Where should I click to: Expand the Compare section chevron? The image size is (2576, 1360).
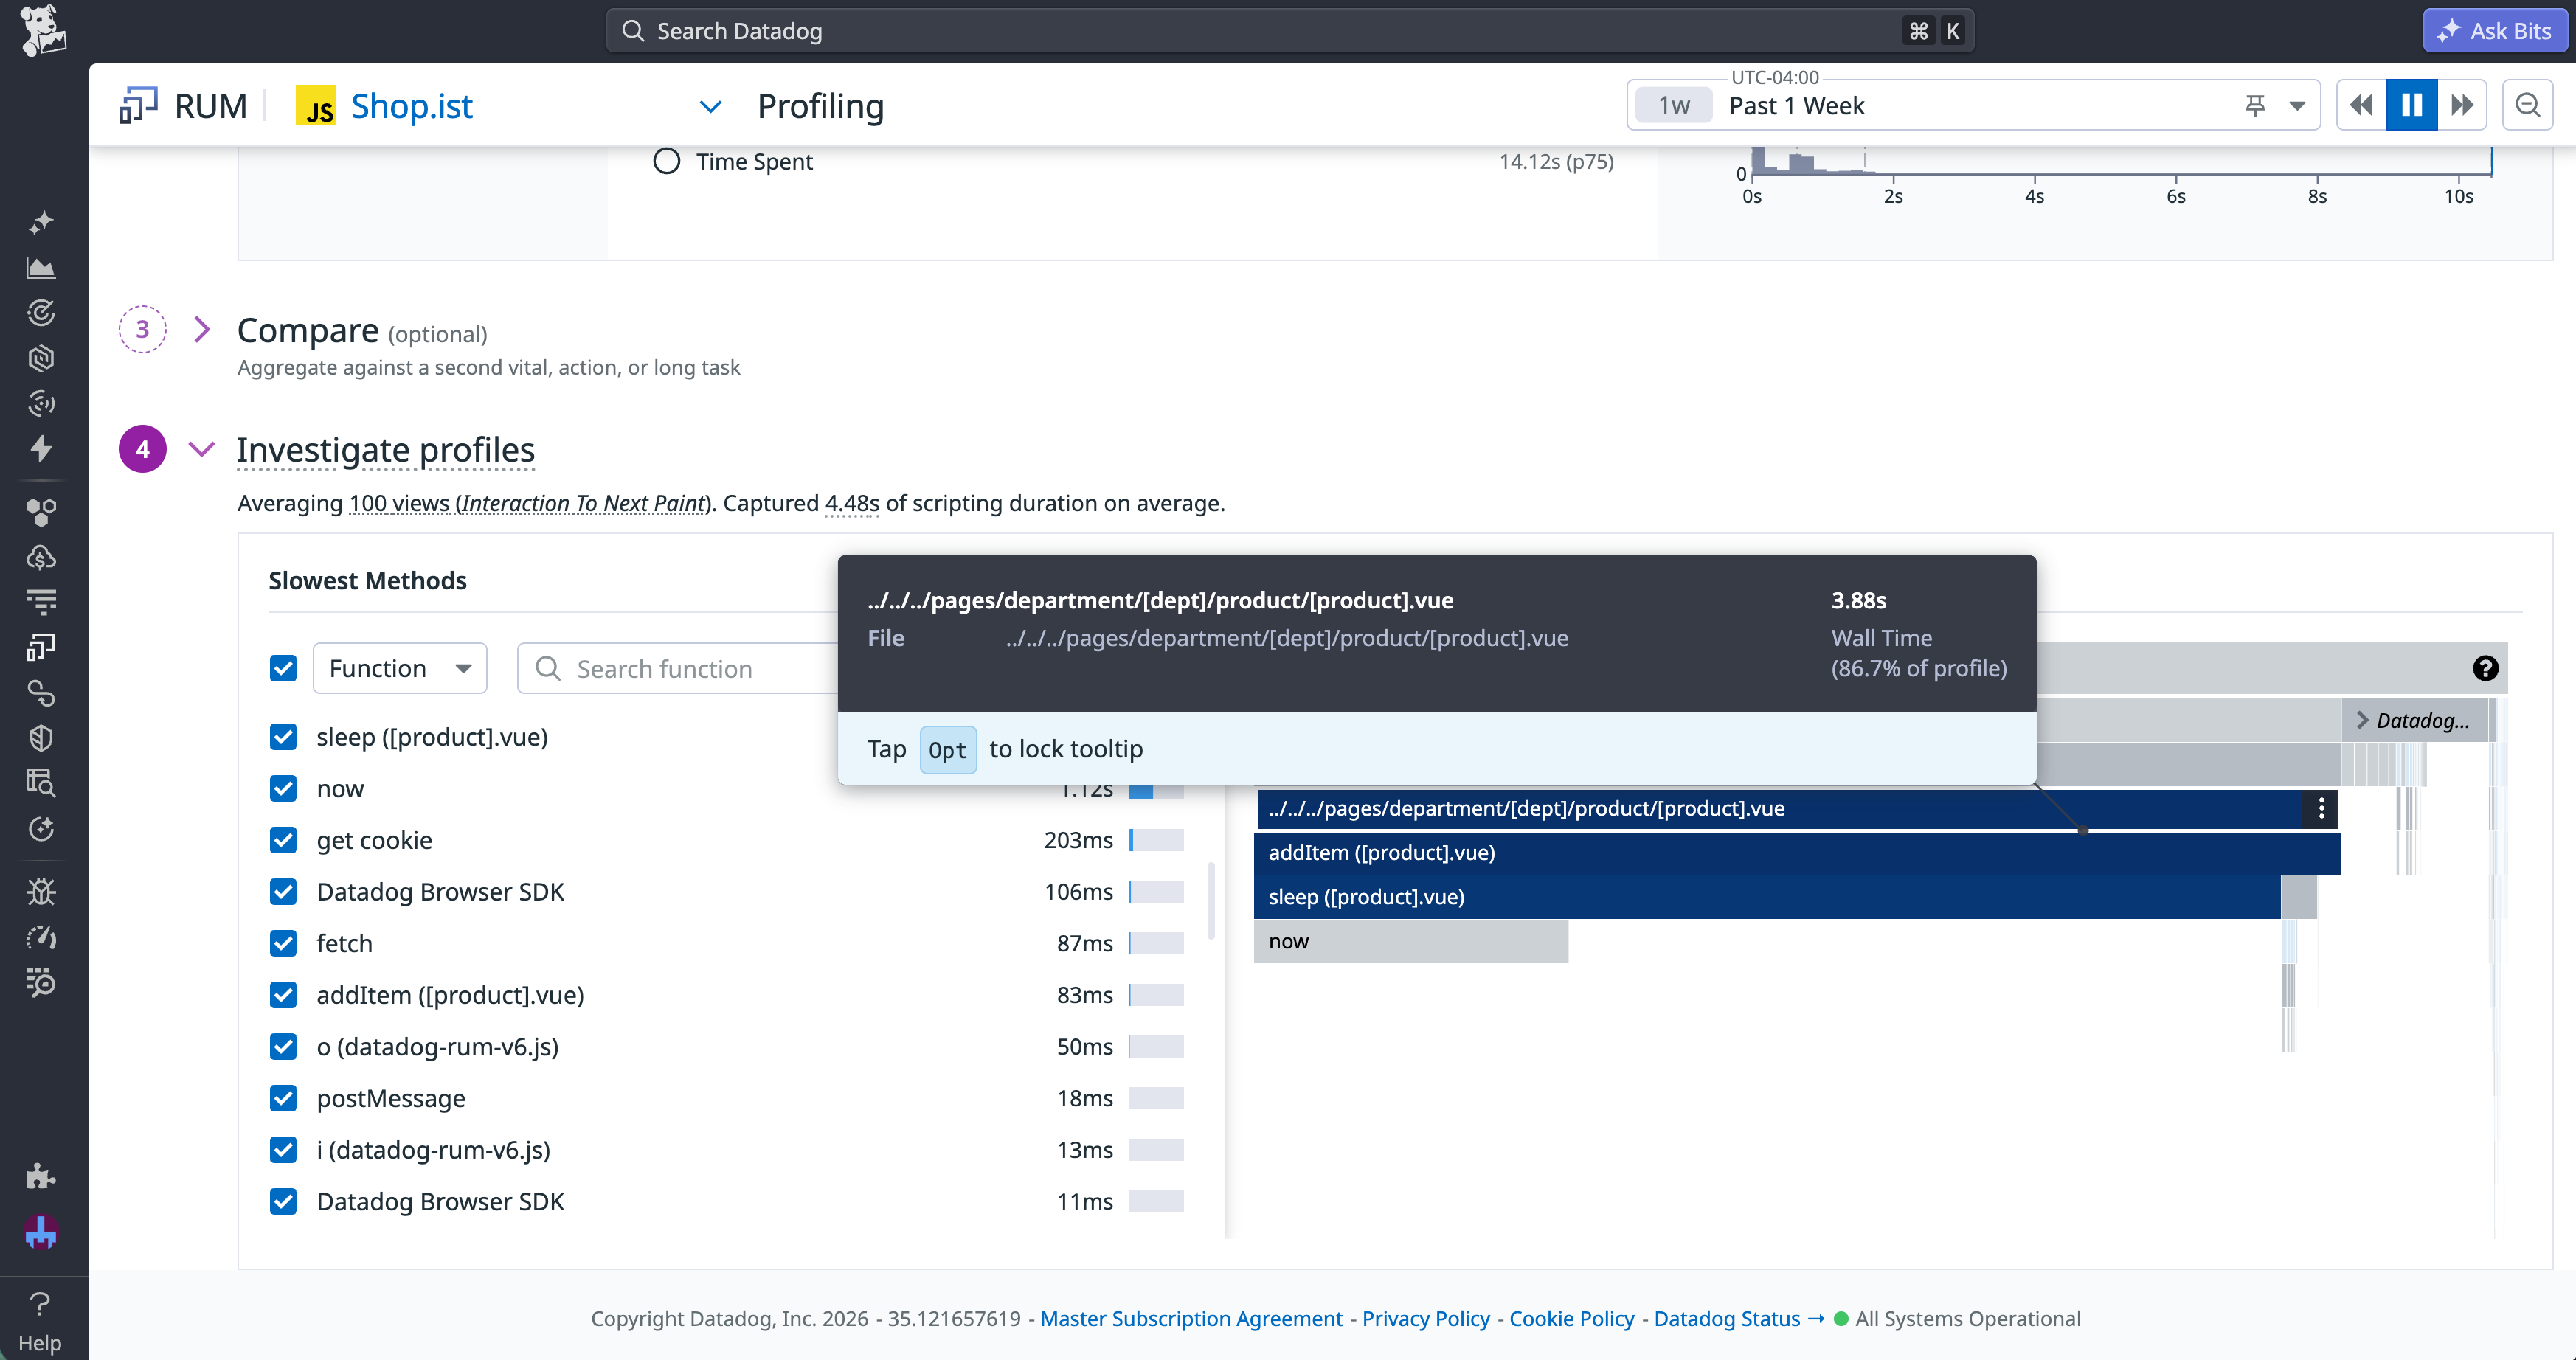pos(202,329)
